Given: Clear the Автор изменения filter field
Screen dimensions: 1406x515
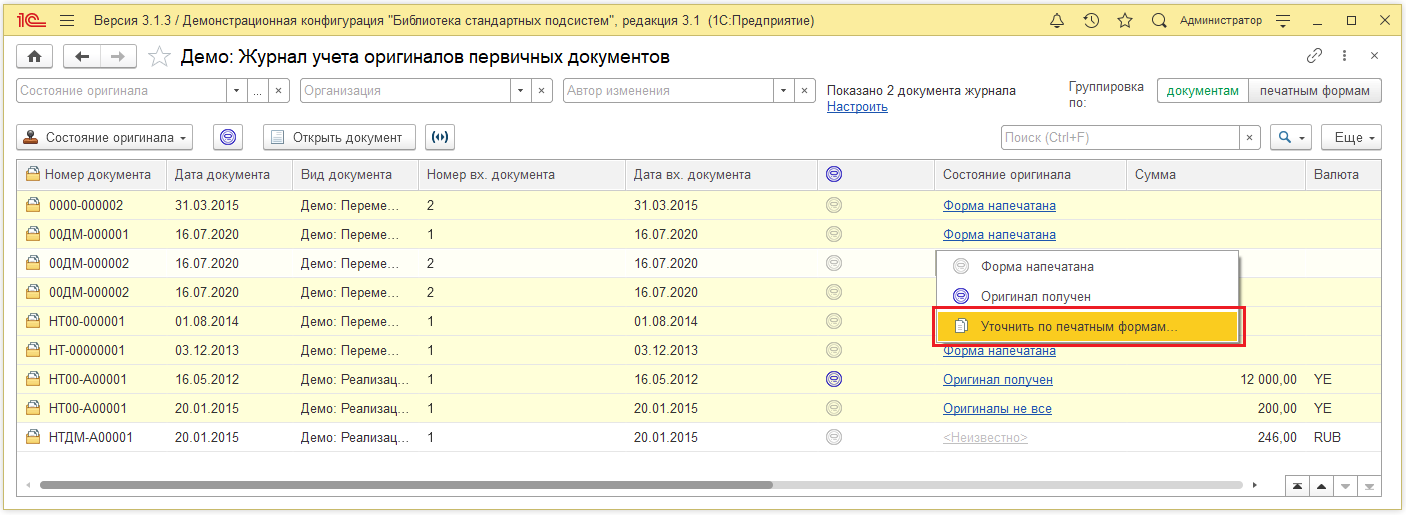Looking at the screenshot, I should point(804,90).
